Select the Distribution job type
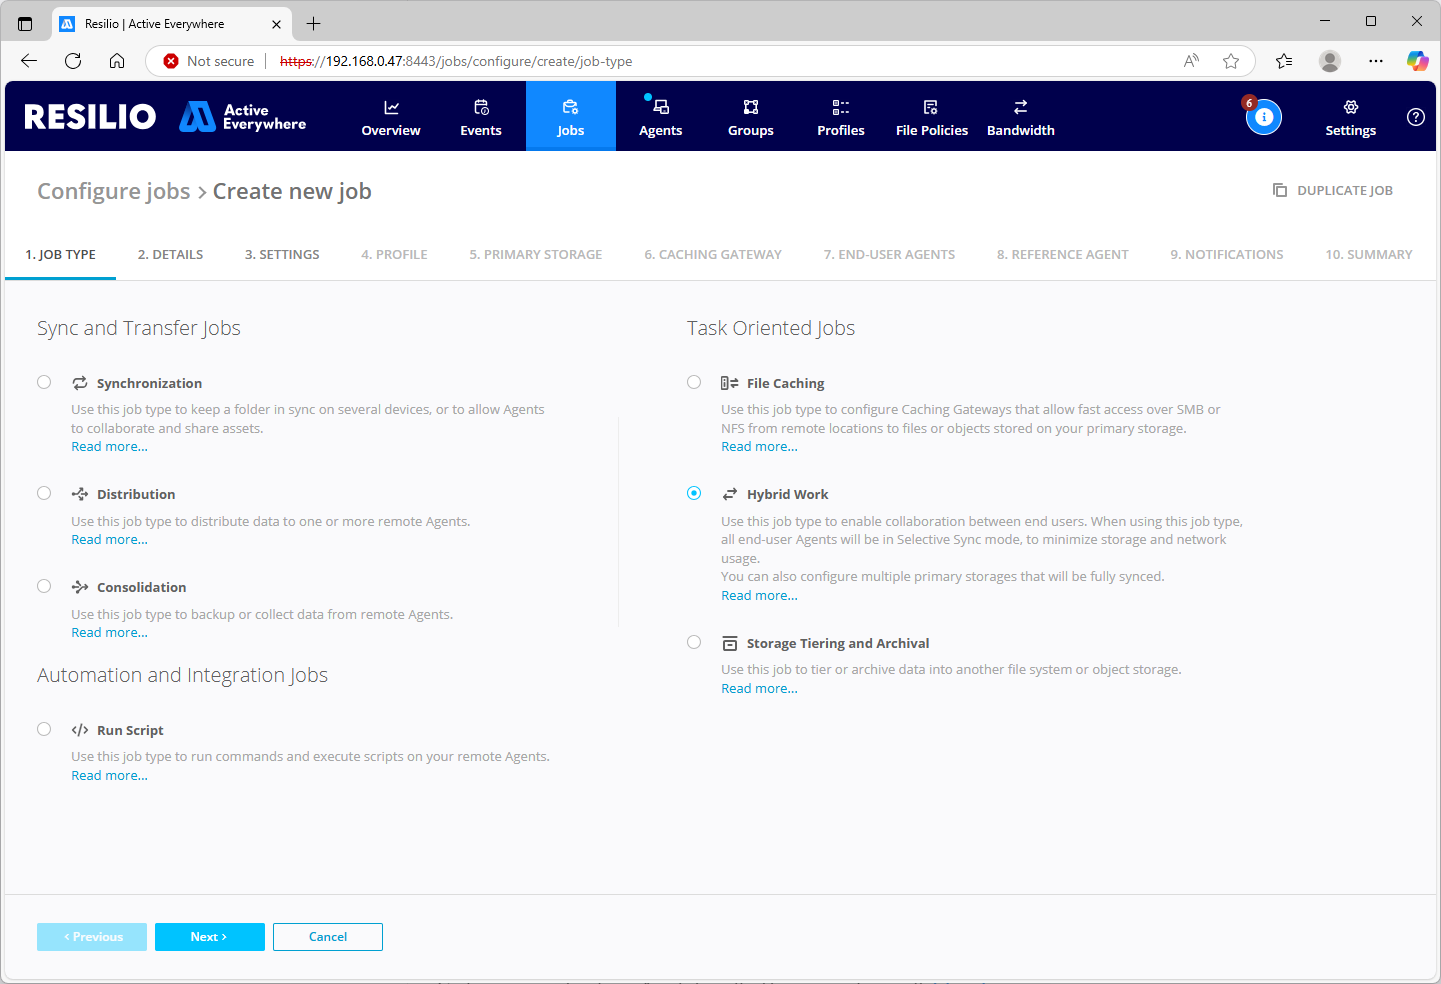1441x984 pixels. click(44, 492)
